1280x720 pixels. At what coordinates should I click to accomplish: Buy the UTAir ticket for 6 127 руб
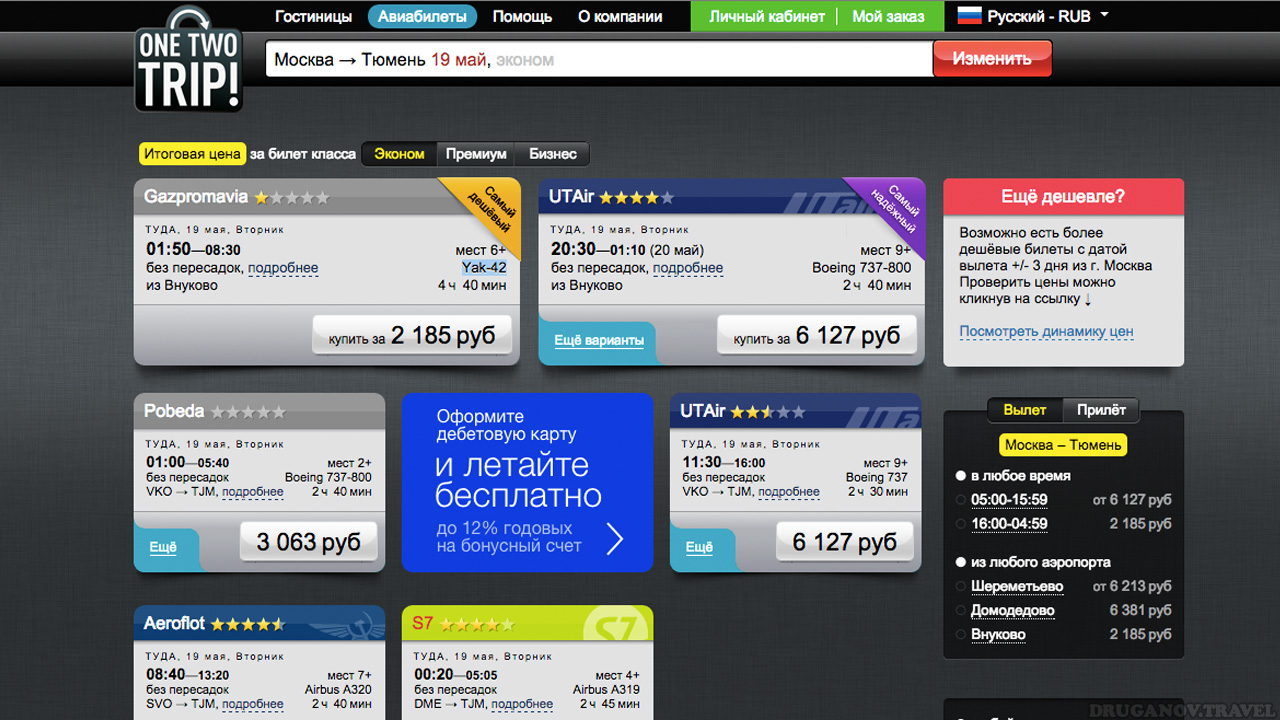click(x=817, y=337)
